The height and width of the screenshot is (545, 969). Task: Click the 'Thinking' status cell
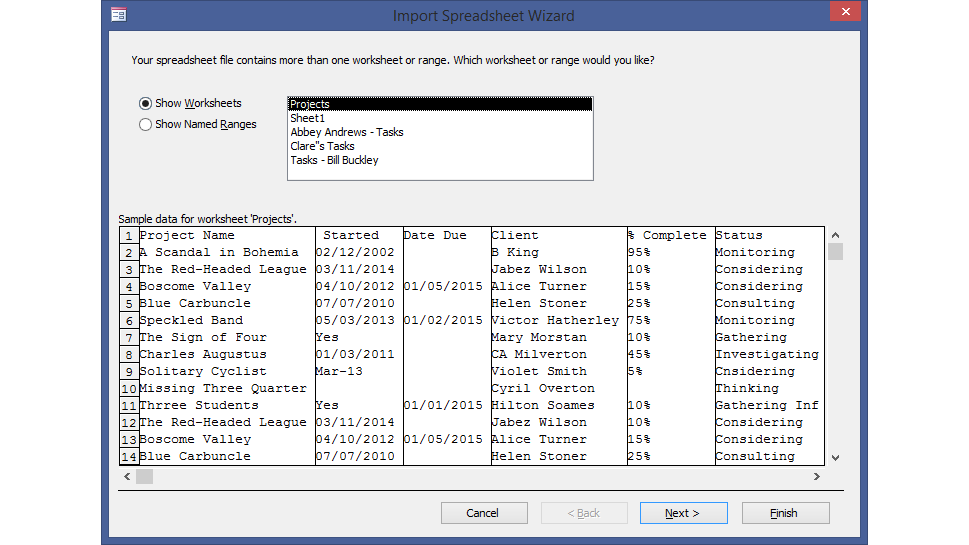coord(769,388)
